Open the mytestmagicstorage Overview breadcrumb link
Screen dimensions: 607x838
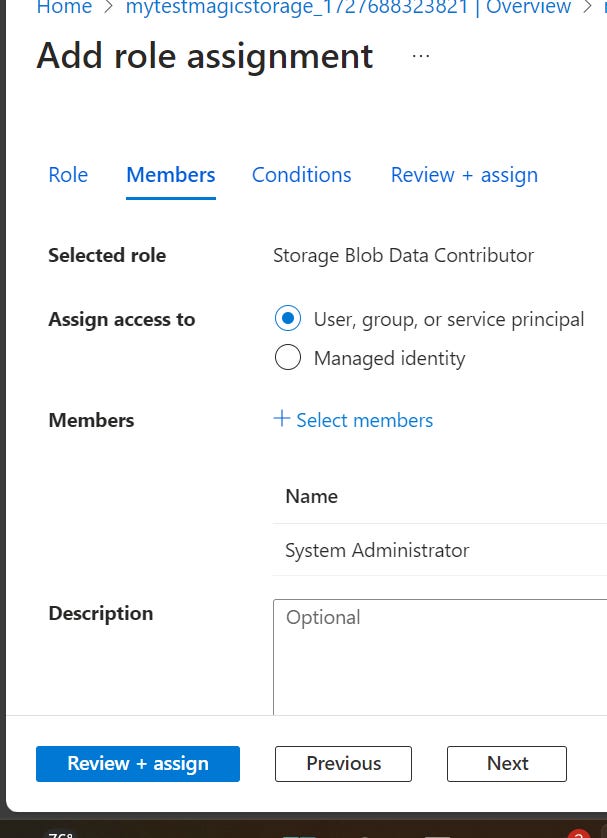pos(348,7)
